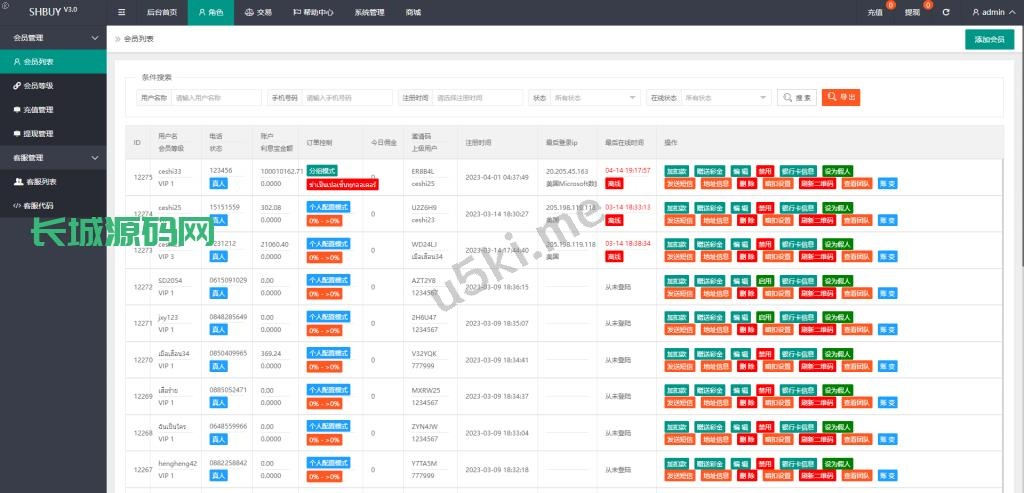Open 会员等级 in the sidebar
Screen dimensions: 1024x493
[x=39, y=85]
